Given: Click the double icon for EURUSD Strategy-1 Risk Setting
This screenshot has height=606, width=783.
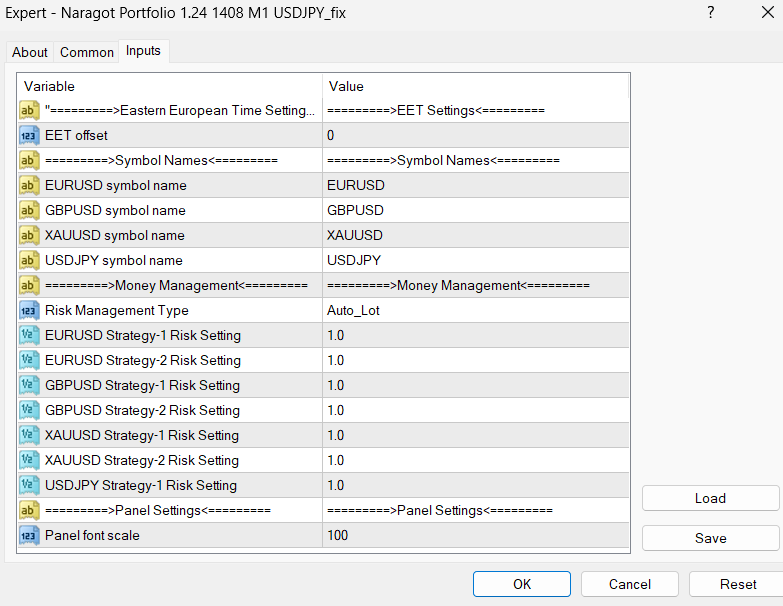Looking at the screenshot, I should (30, 335).
